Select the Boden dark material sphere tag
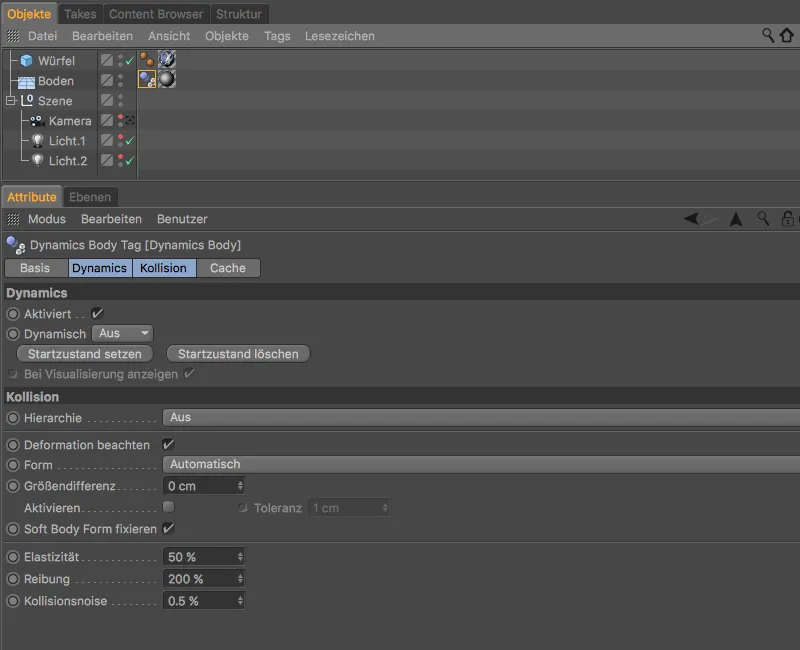The image size is (800, 650). (x=167, y=79)
